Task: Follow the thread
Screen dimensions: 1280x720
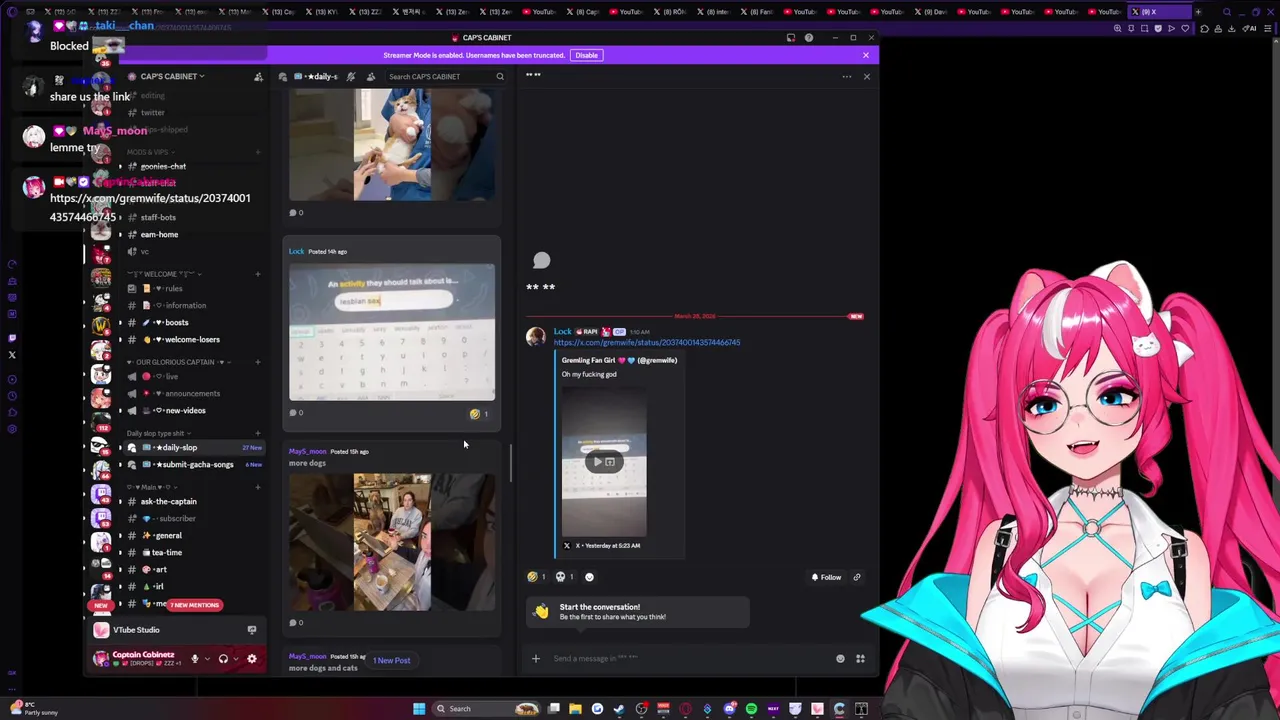Action: (x=826, y=577)
